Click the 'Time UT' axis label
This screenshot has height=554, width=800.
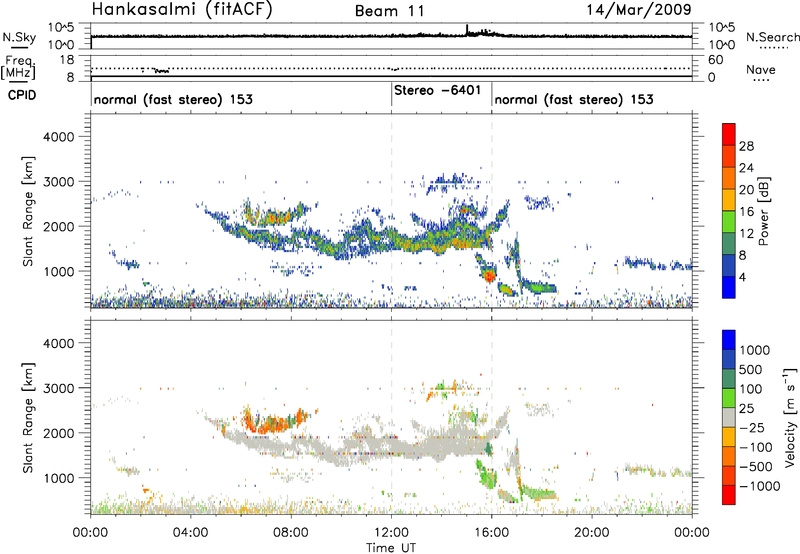(391, 548)
